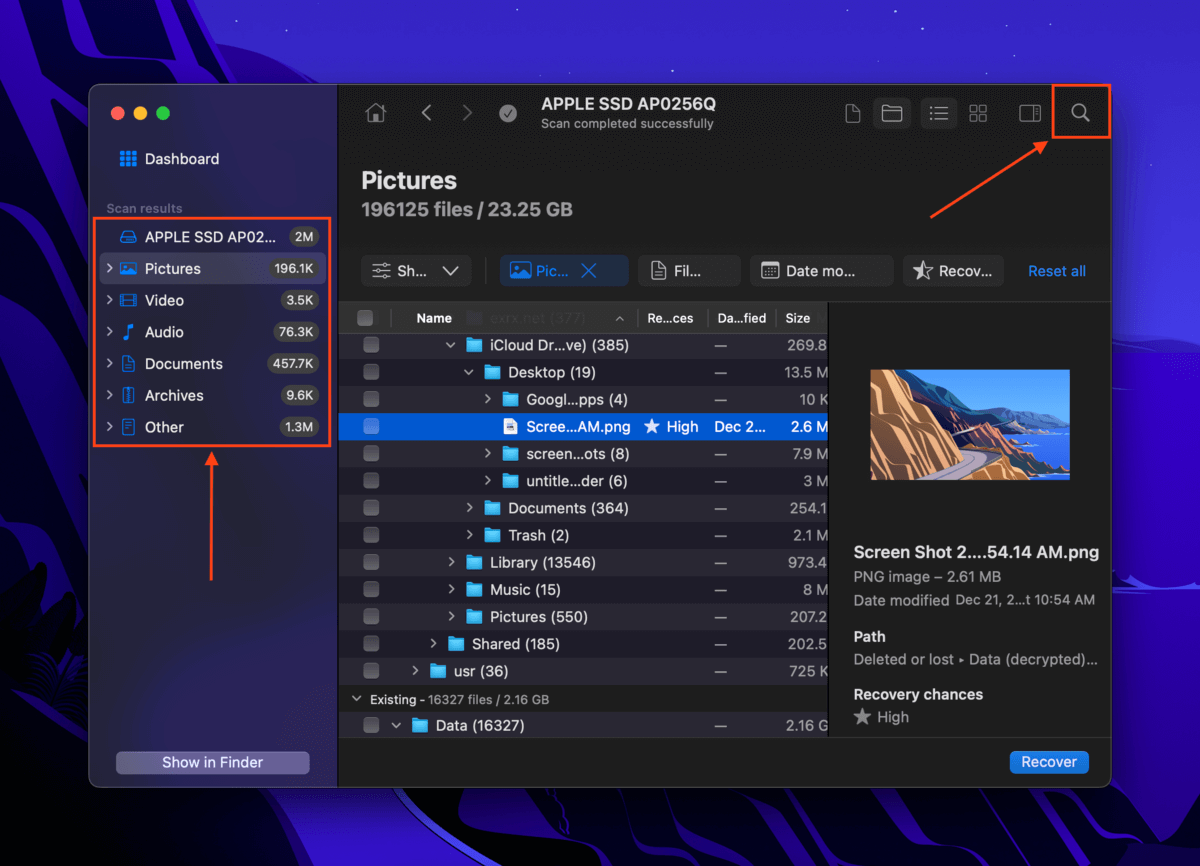Toggle the preview sidebar panel icon
The width and height of the screenshot is (1200, 866).
coord(1030,114)
